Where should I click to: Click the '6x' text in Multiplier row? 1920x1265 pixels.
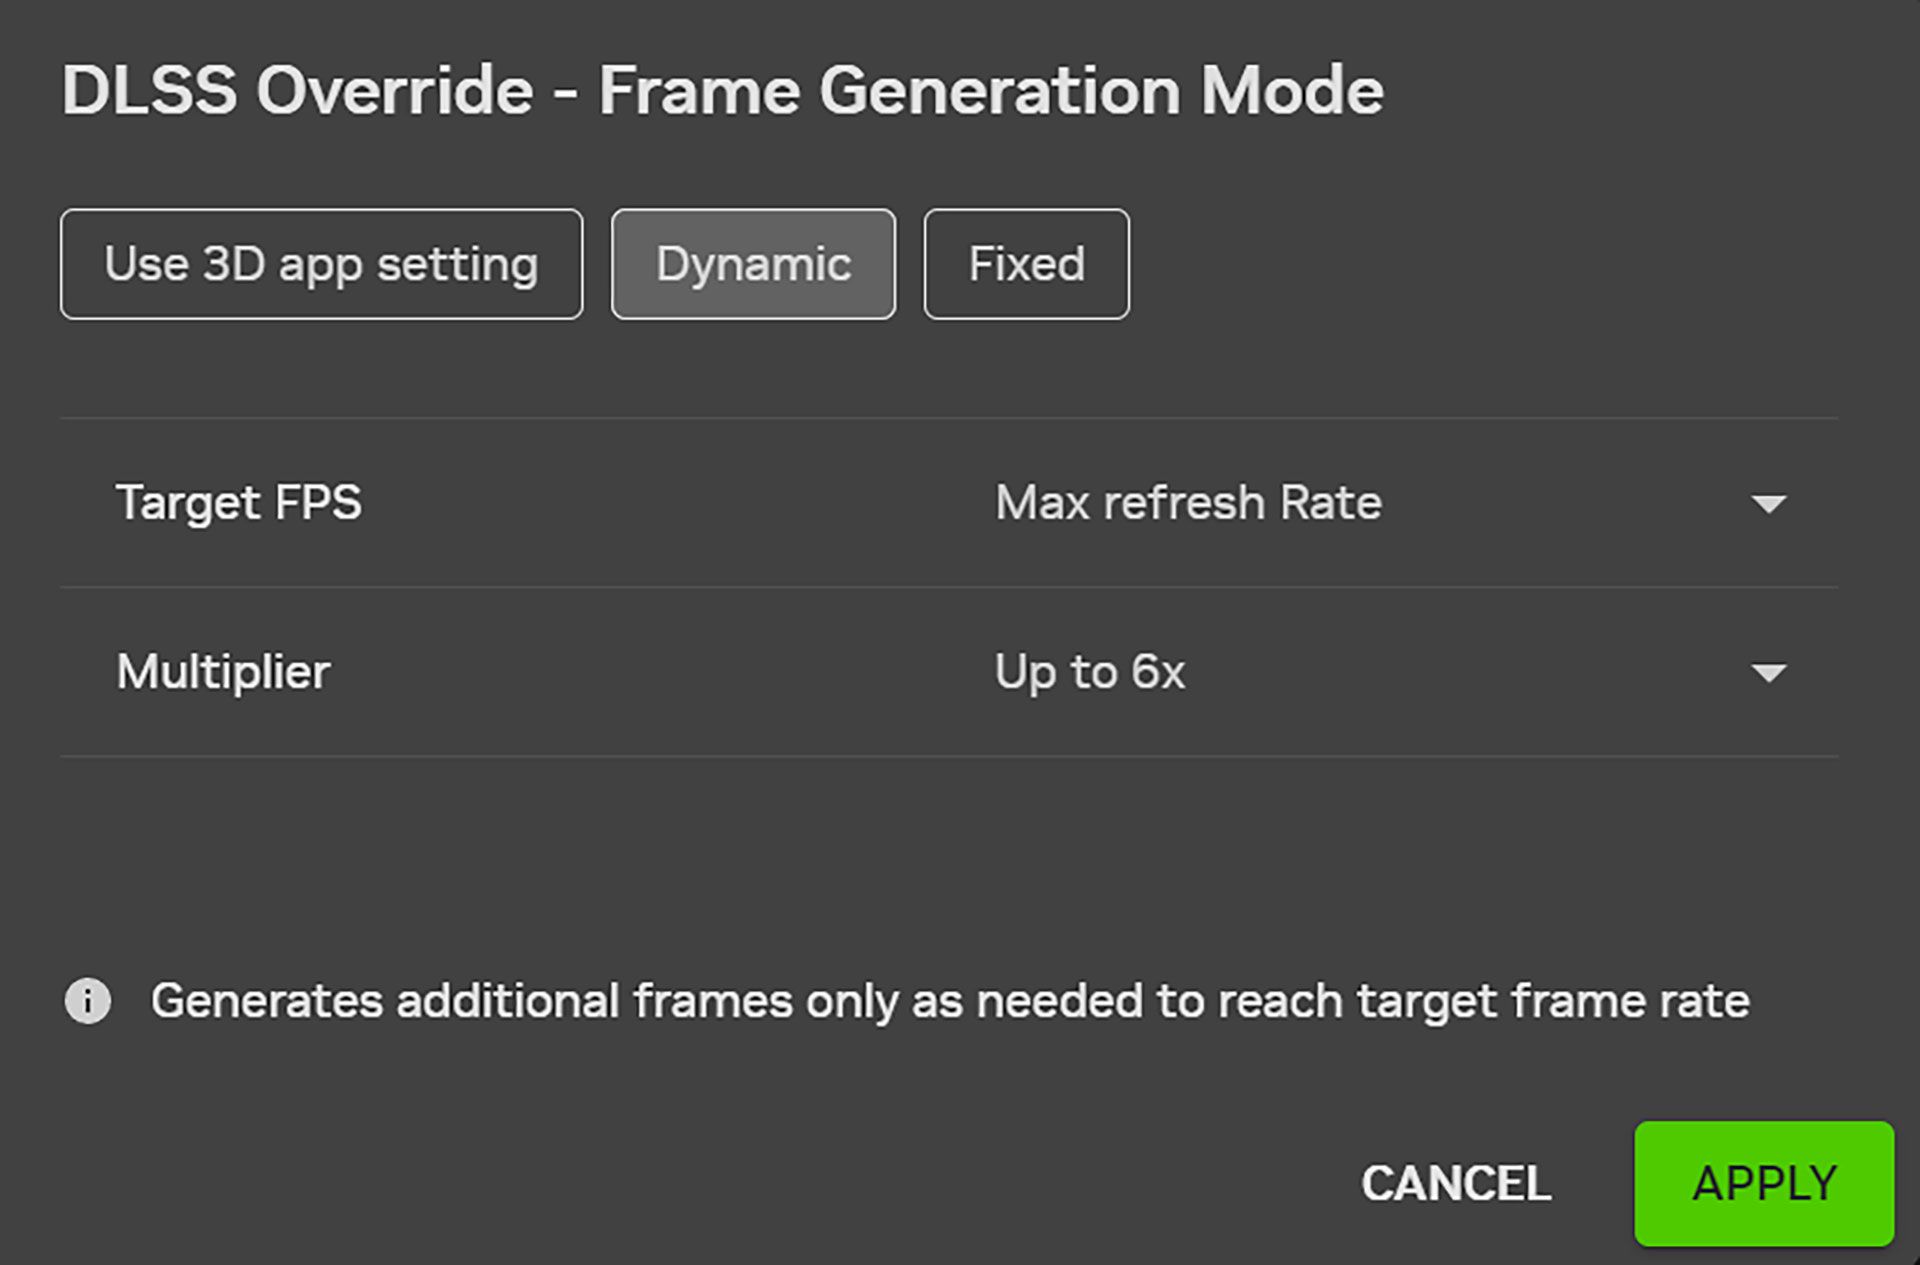point(1158,672)
